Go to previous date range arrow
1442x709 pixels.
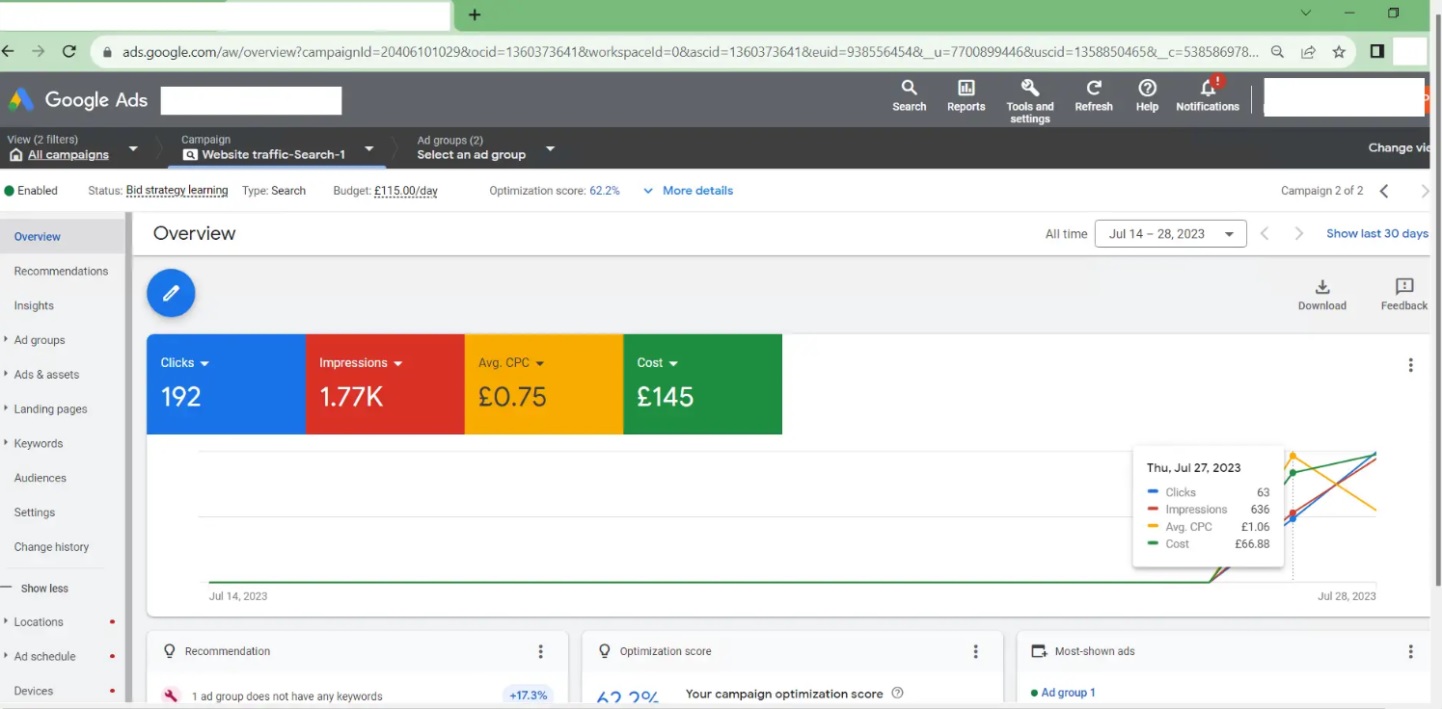1265,234
